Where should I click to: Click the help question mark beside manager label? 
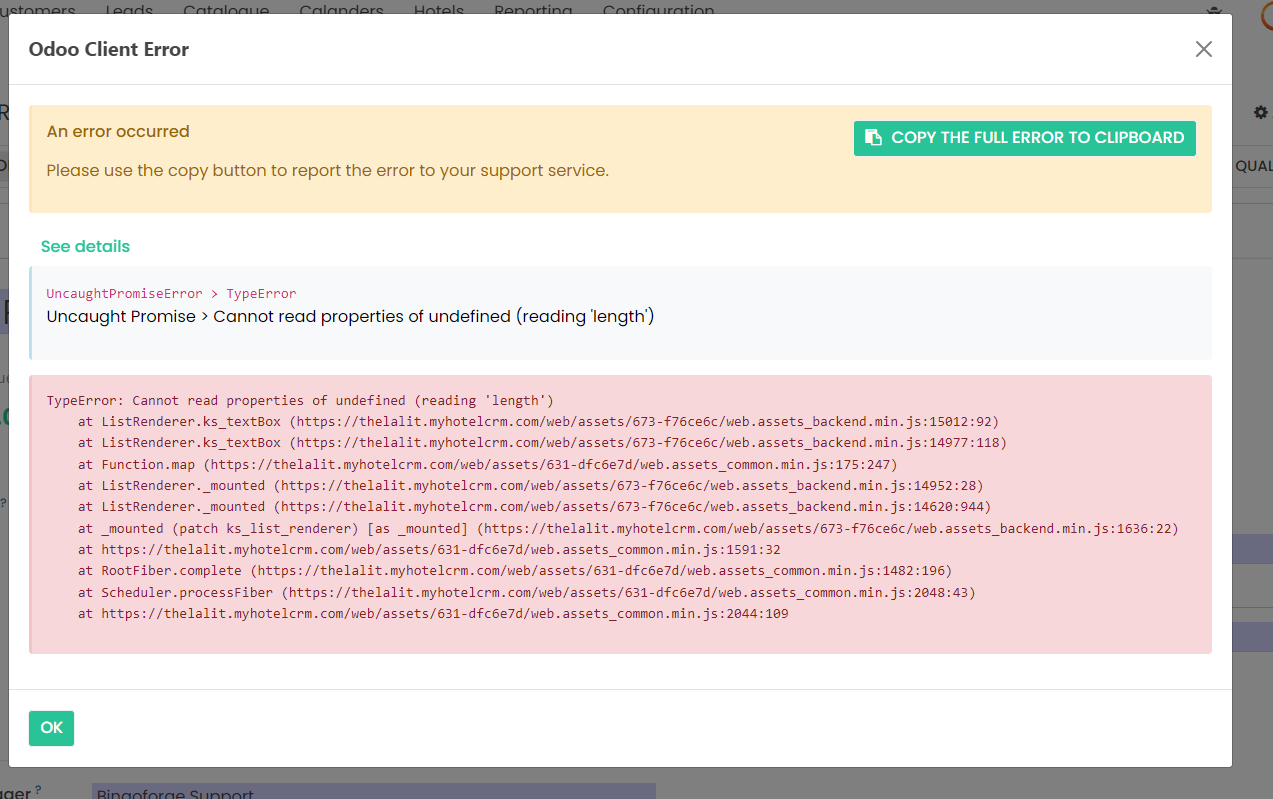[x=38, y=790]
